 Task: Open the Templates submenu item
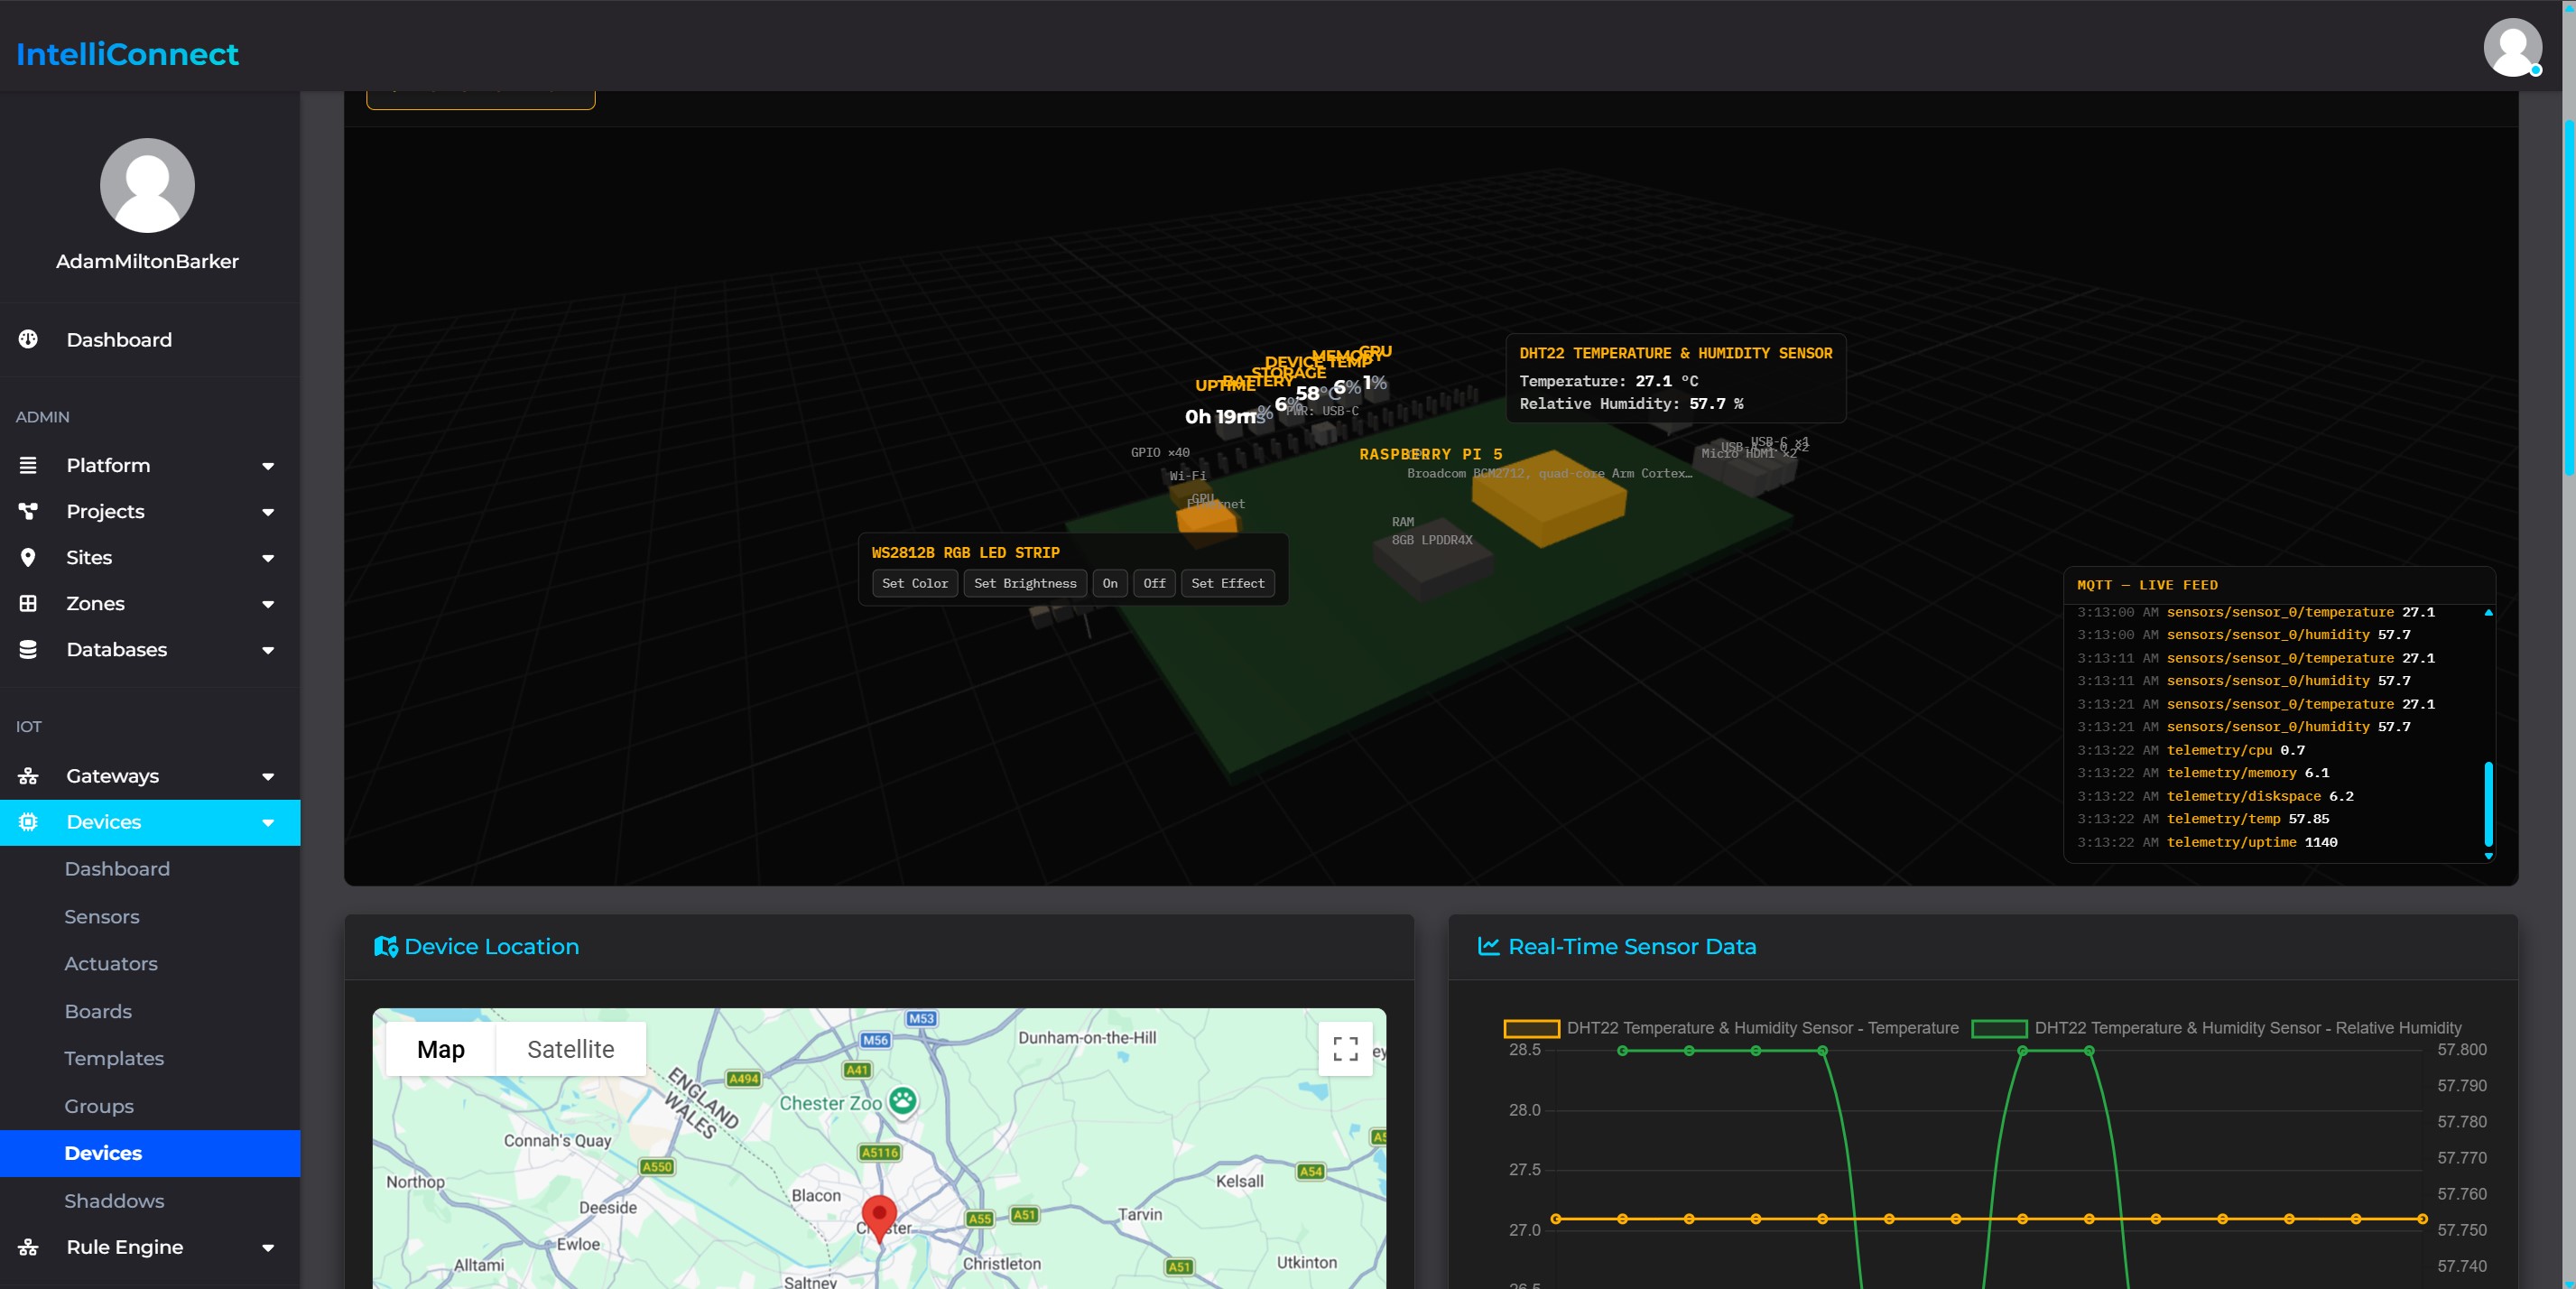[114, 1058]
